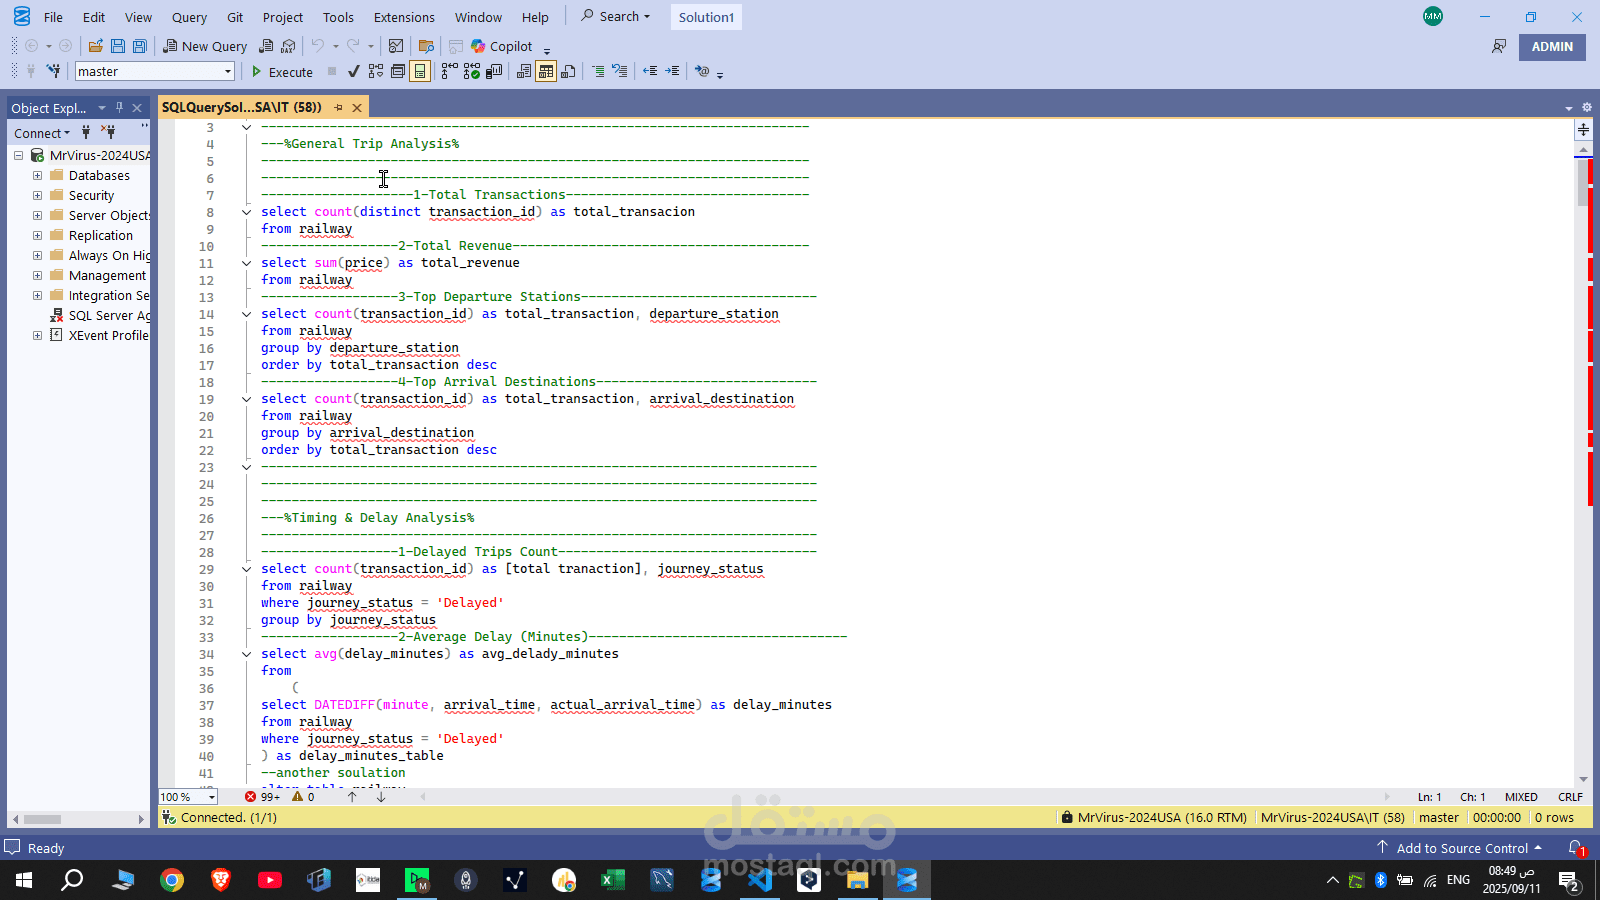Screen dimensions: 1600x900
Task: Execute the SQL query
Action: (x=282, y=72)
